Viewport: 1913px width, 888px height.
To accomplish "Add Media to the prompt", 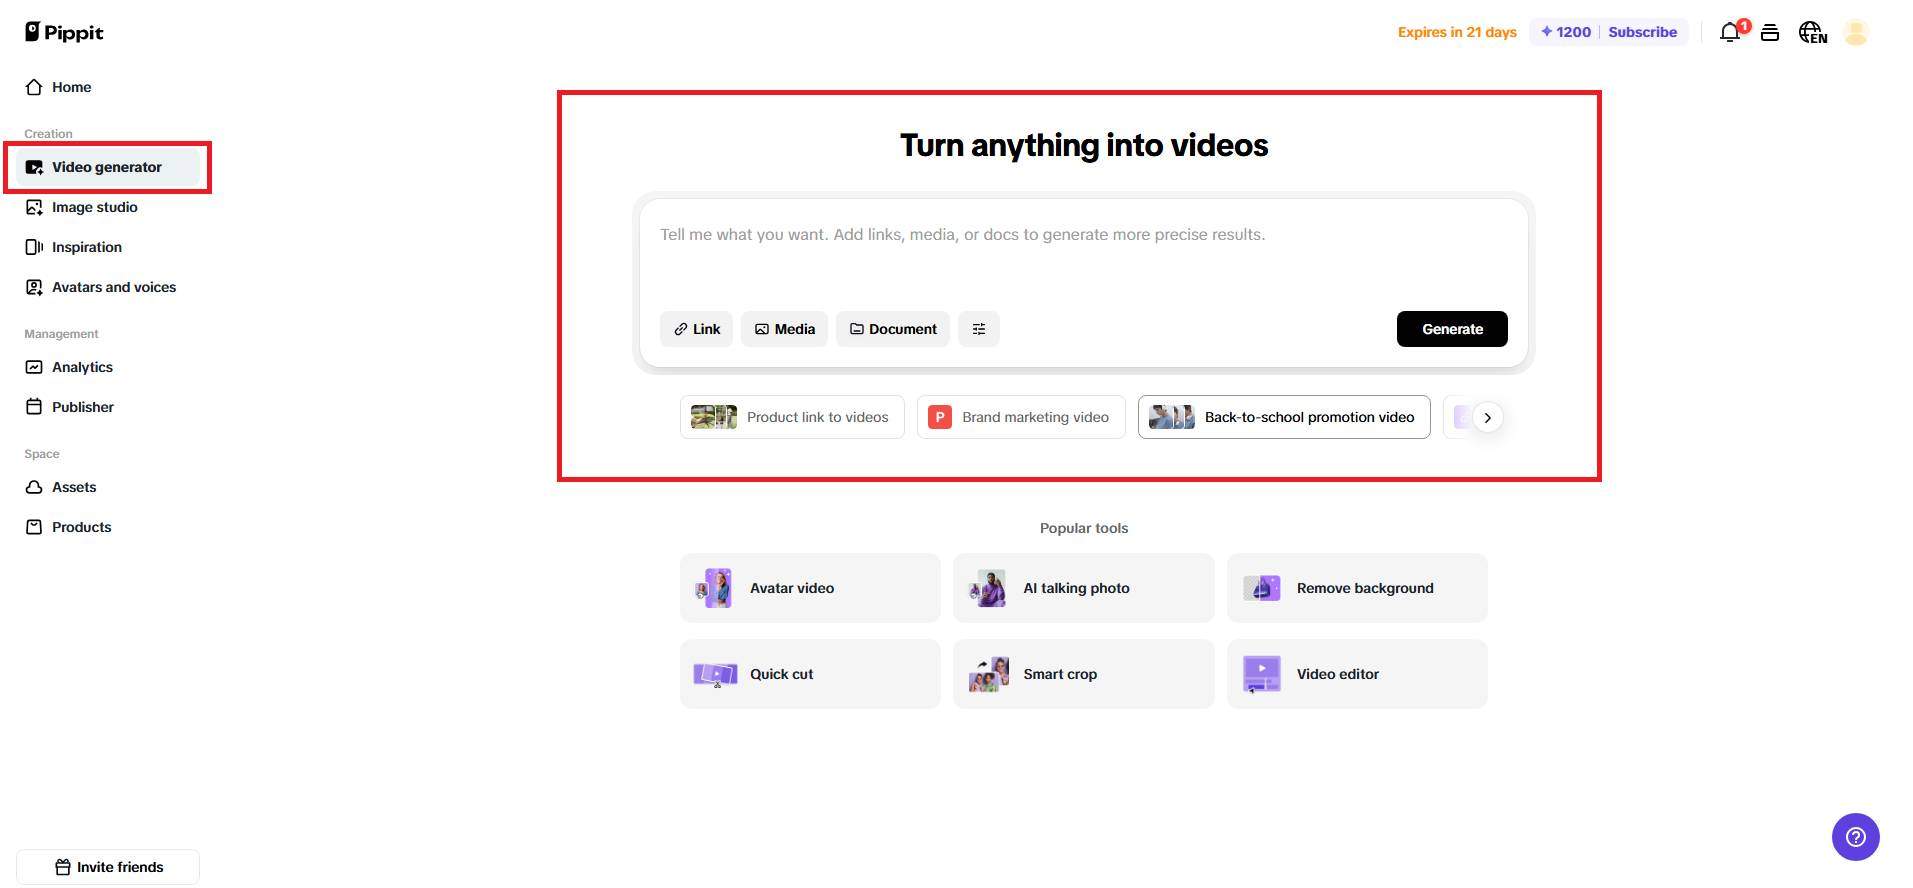I will pyautogui.click(x=784, y=329).
